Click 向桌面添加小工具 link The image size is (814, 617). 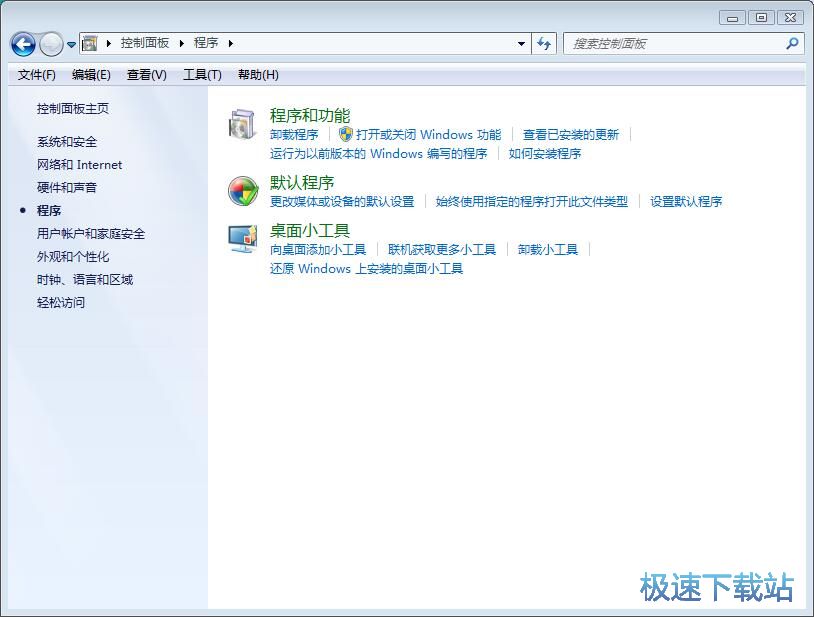[x=318, y=250]
